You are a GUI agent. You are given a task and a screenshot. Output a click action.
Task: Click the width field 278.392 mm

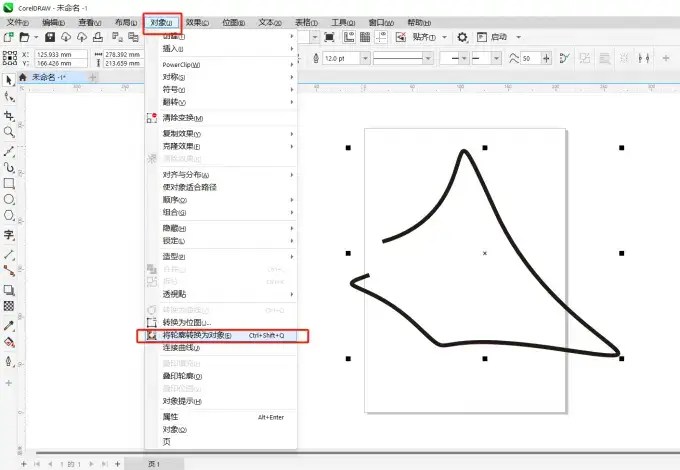click(123, 54)
